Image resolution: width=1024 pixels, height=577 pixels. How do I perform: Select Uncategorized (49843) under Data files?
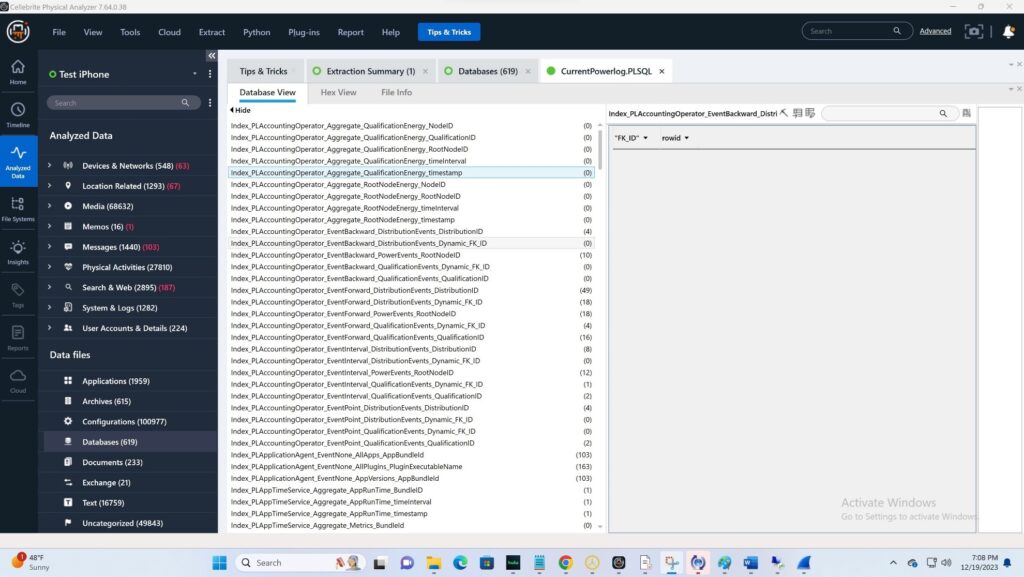point(122,523)
